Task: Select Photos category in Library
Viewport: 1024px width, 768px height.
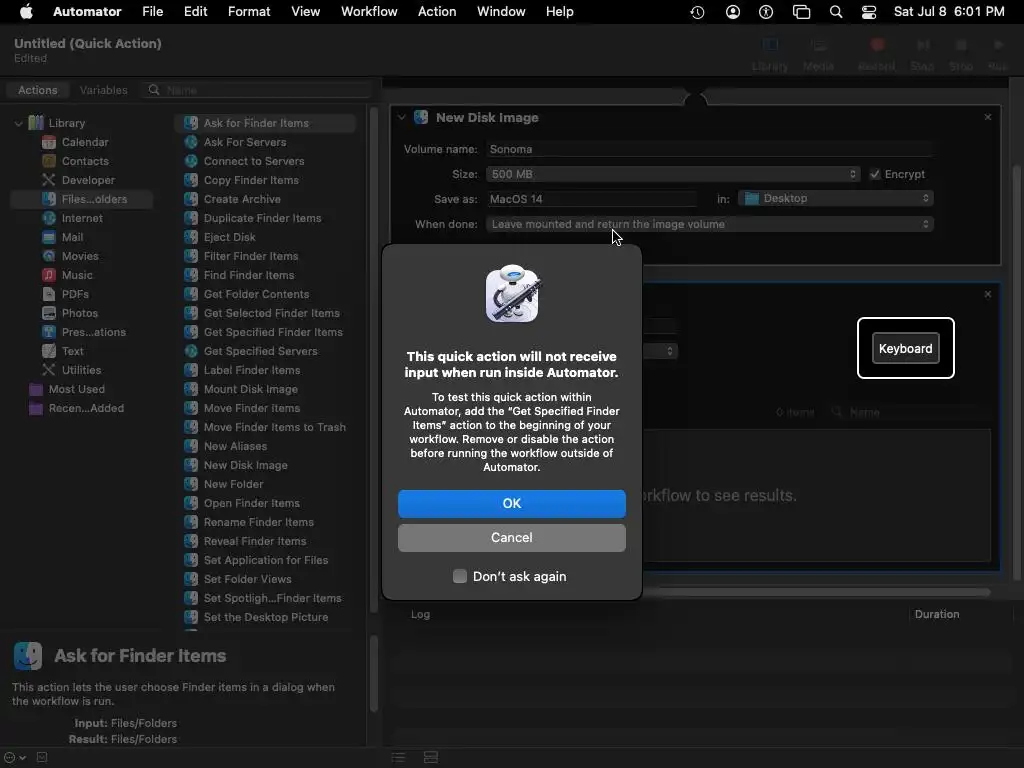Action: (x=79, y=313)
